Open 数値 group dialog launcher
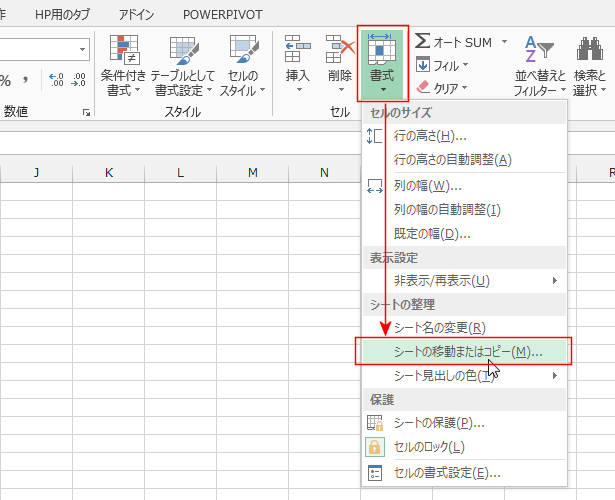Image resolution: width=615 pixels, height=500 pixels. coord(87,113)
